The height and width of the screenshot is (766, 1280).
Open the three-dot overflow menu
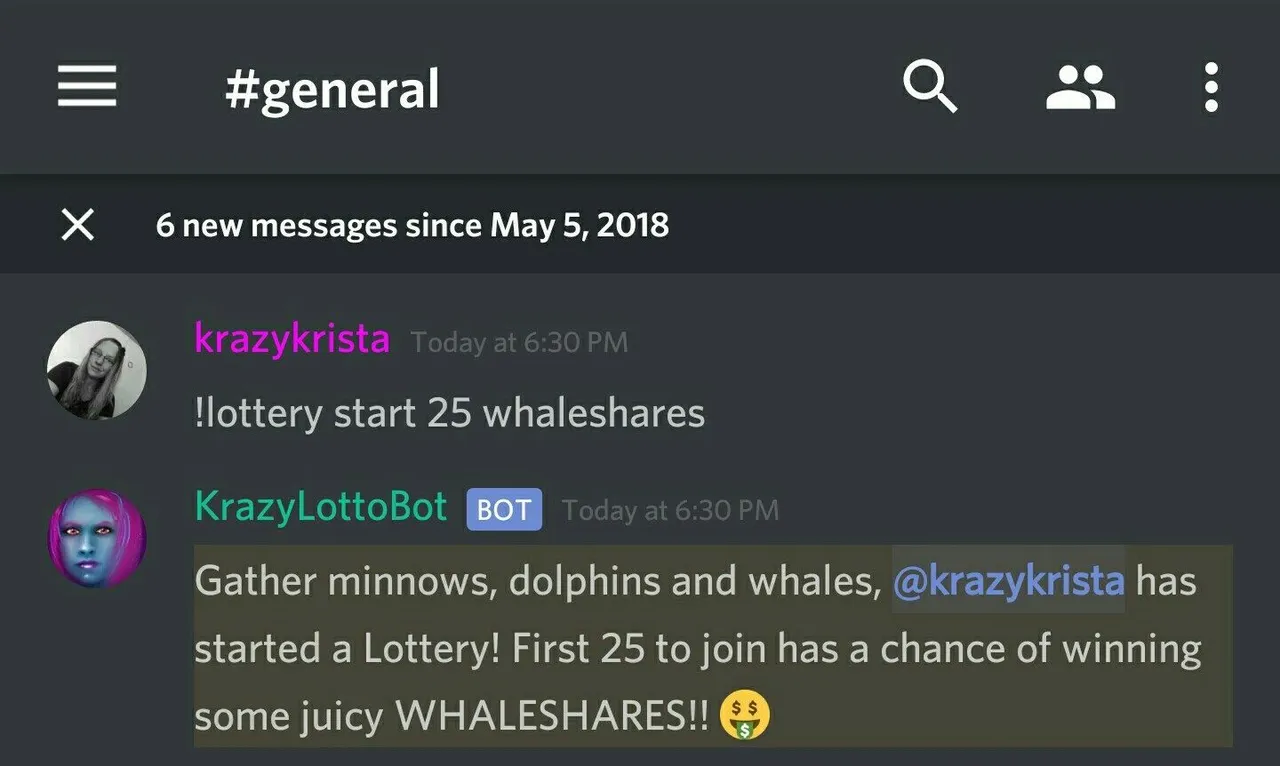[x=1211, y=87]
